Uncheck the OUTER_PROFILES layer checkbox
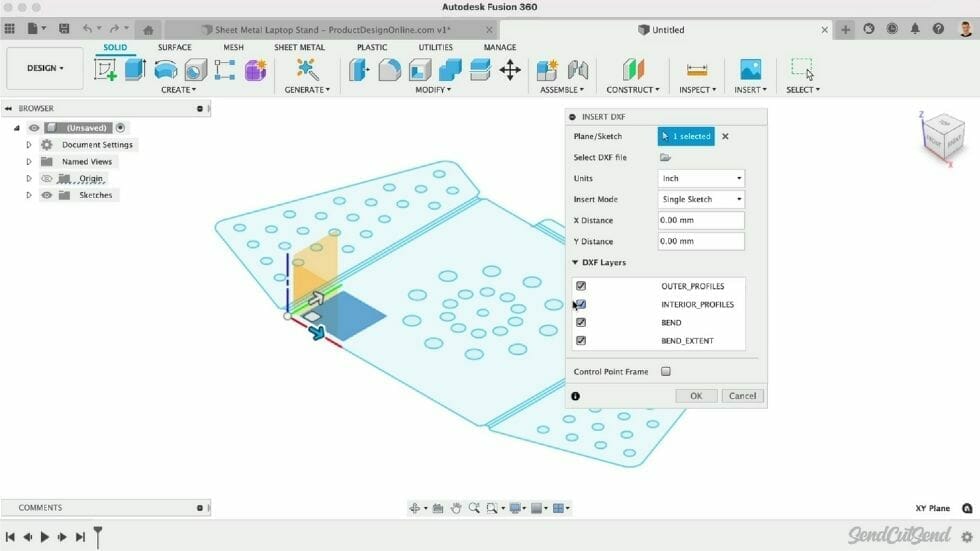The width and height of the screenshot is (980, 551). tap(581, 286)
